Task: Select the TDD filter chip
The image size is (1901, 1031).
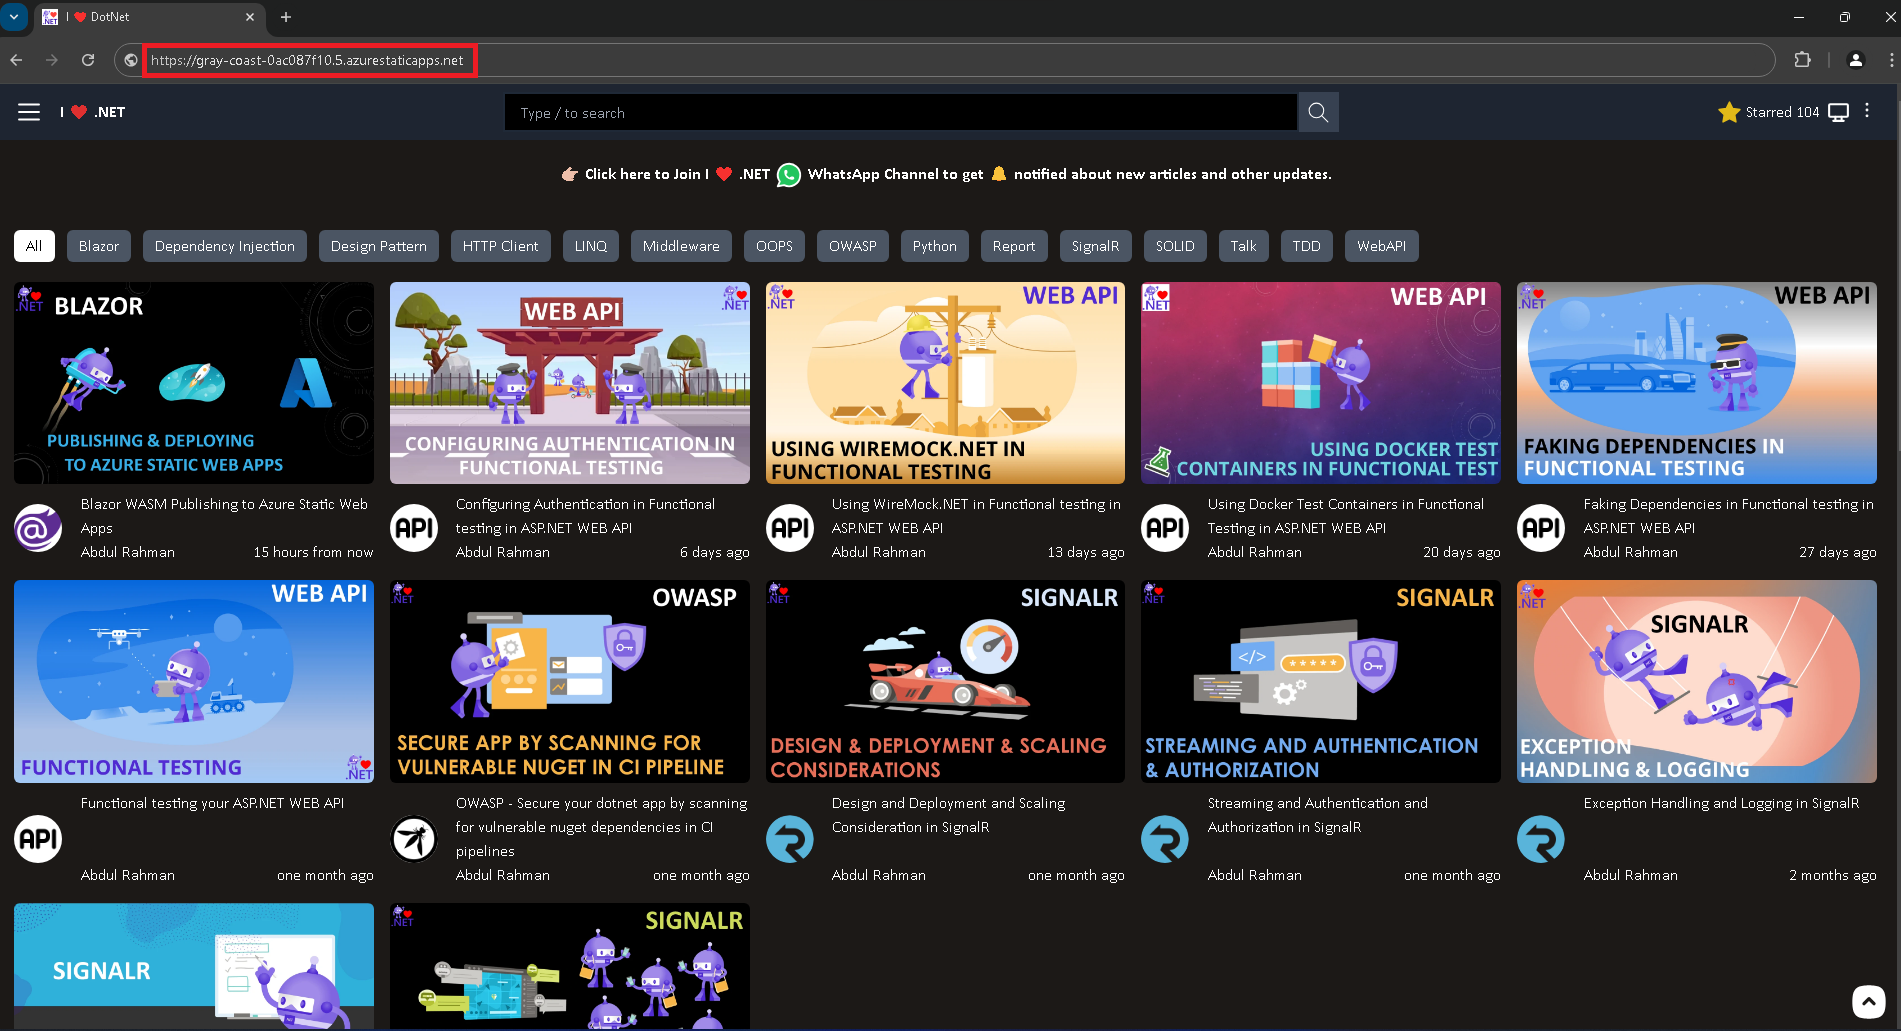Action: (1307, 246)
